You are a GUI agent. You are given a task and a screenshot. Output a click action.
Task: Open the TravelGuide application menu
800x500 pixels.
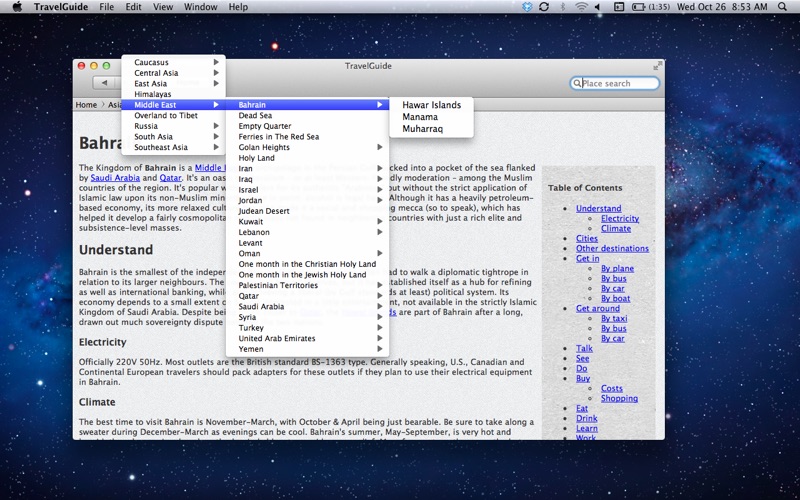[x=61, y=7]
